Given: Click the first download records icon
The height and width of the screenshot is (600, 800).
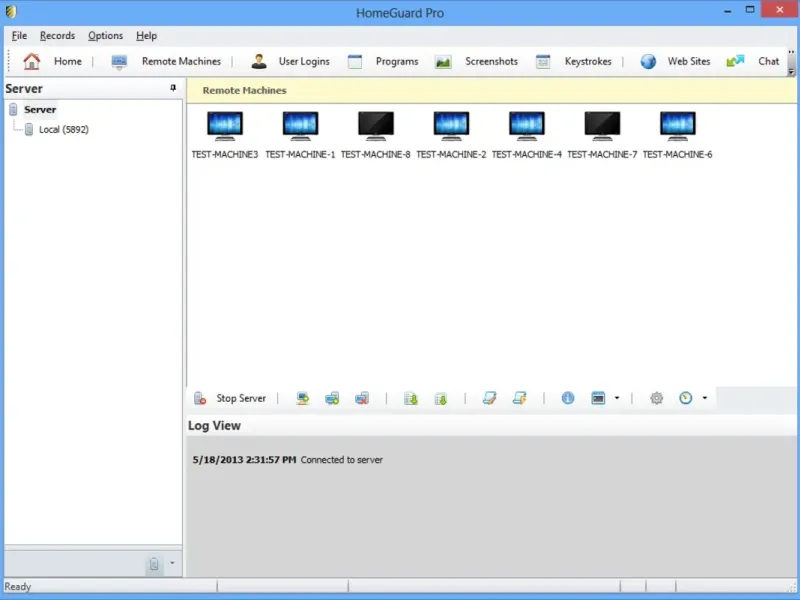Looking at the screenshot, I should click(411, 398).
